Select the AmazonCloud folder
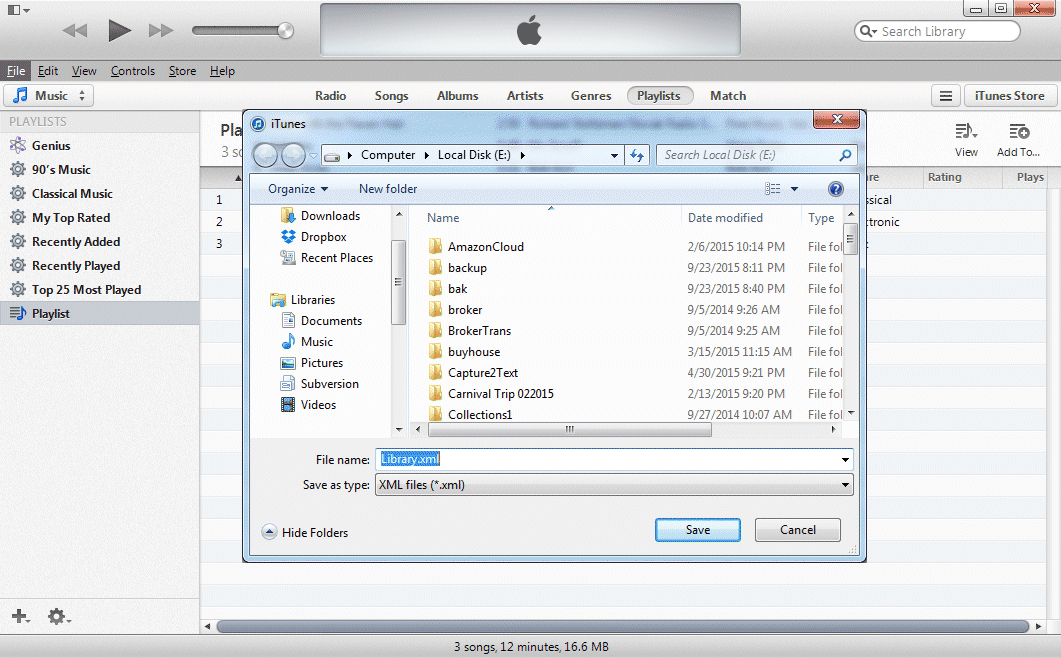 (476, 246)
